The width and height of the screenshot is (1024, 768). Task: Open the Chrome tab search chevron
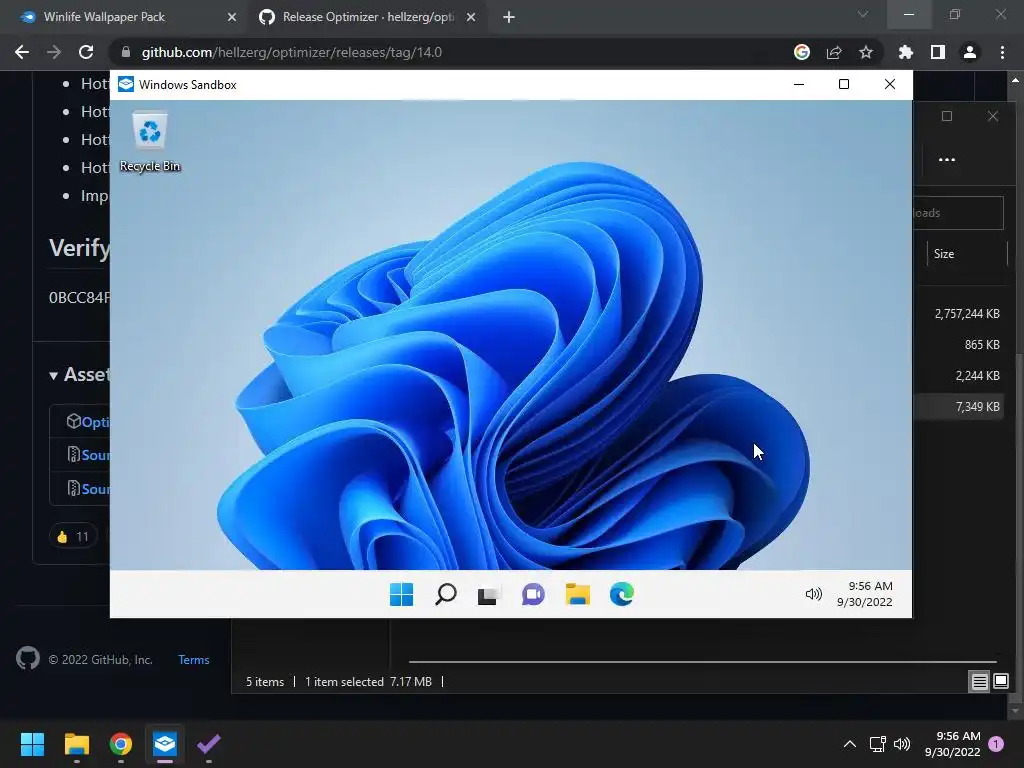(863, 14)
